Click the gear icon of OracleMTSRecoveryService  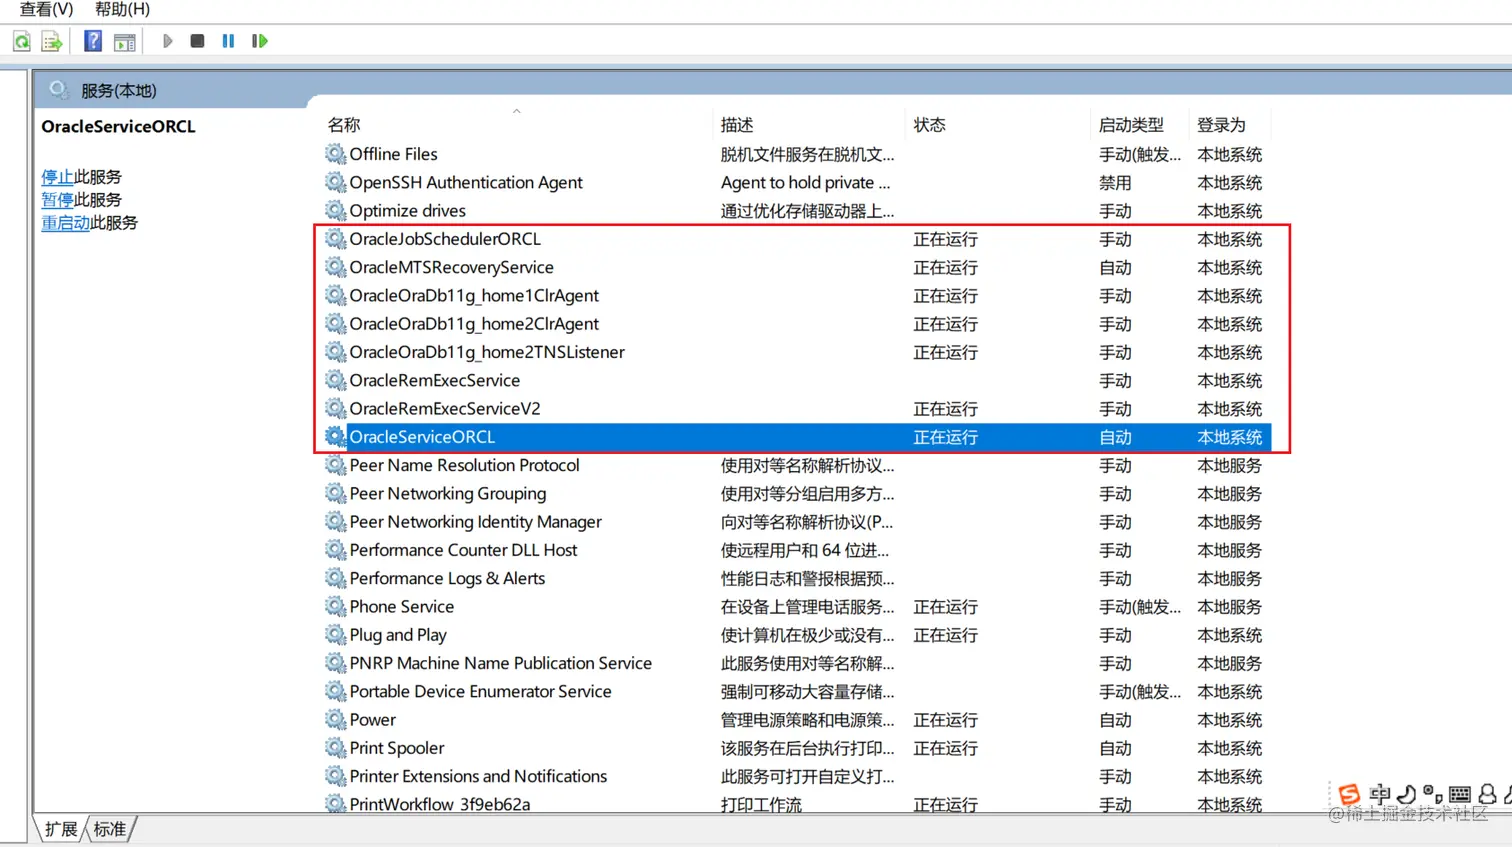pyautogui.click(x=335, y=267)
